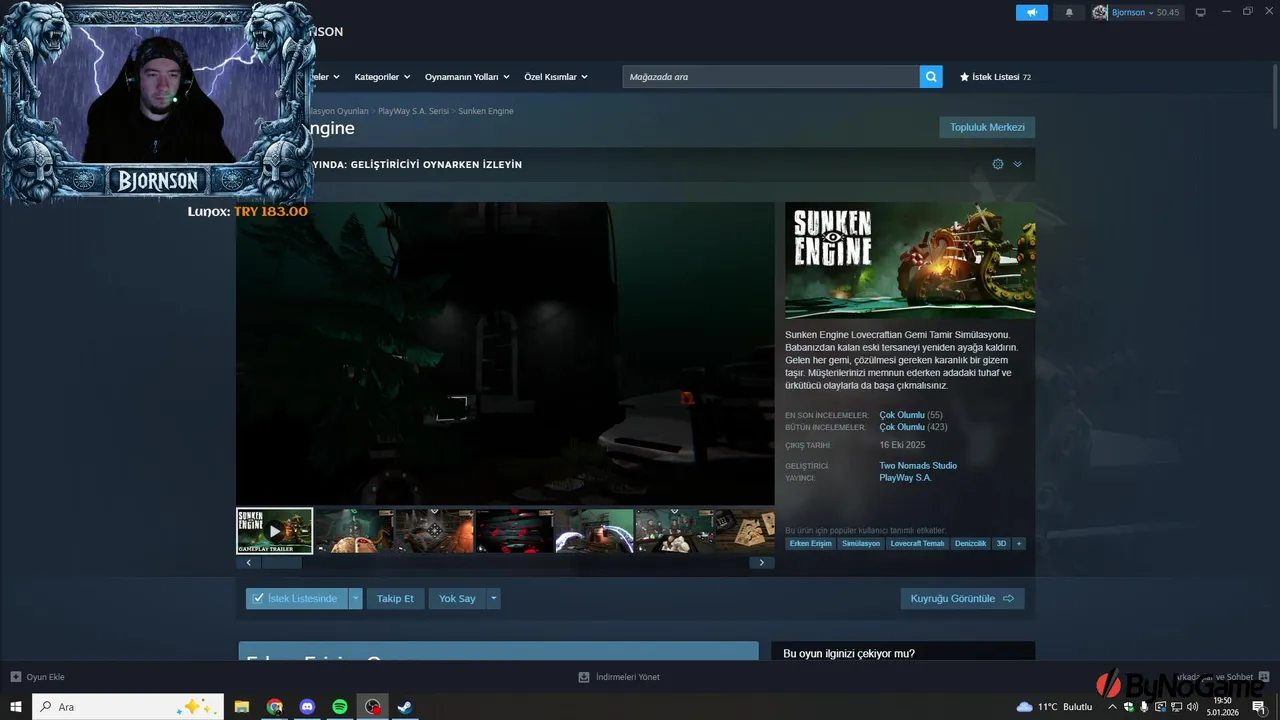The width and height of the screenshot is (1280, 720).
Task: Switch to Big Picture mode monitor icon
Action: tap(1201, 12)
